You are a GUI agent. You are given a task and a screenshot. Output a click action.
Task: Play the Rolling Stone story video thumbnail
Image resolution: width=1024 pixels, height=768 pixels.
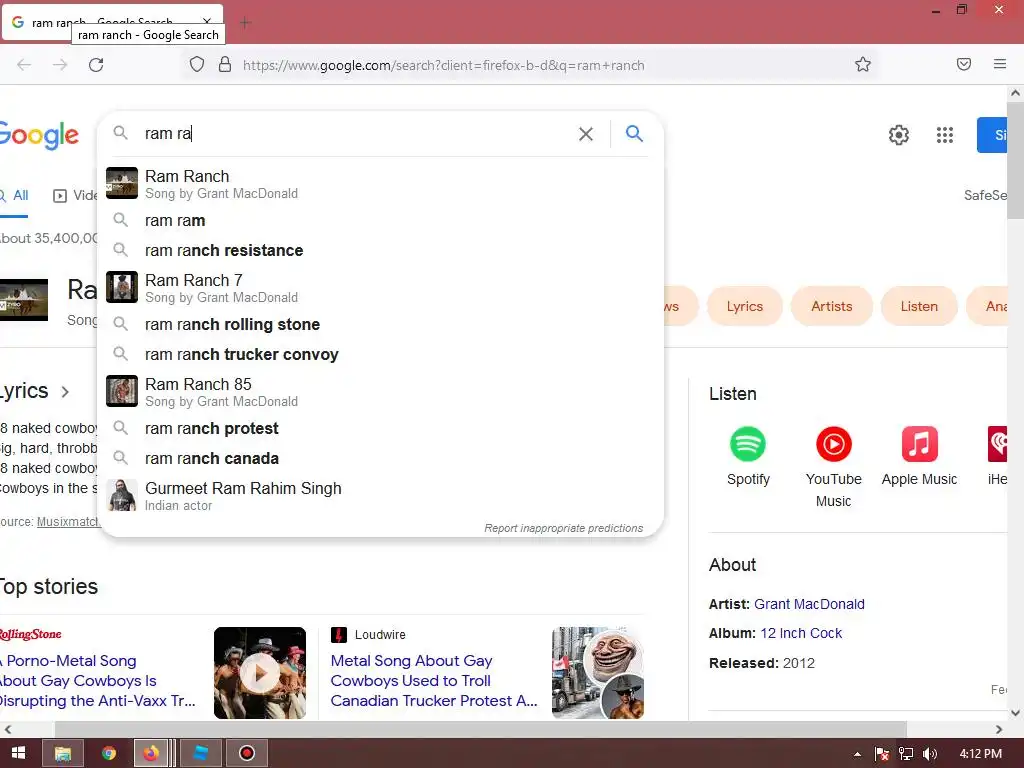[x=260, y=673]
